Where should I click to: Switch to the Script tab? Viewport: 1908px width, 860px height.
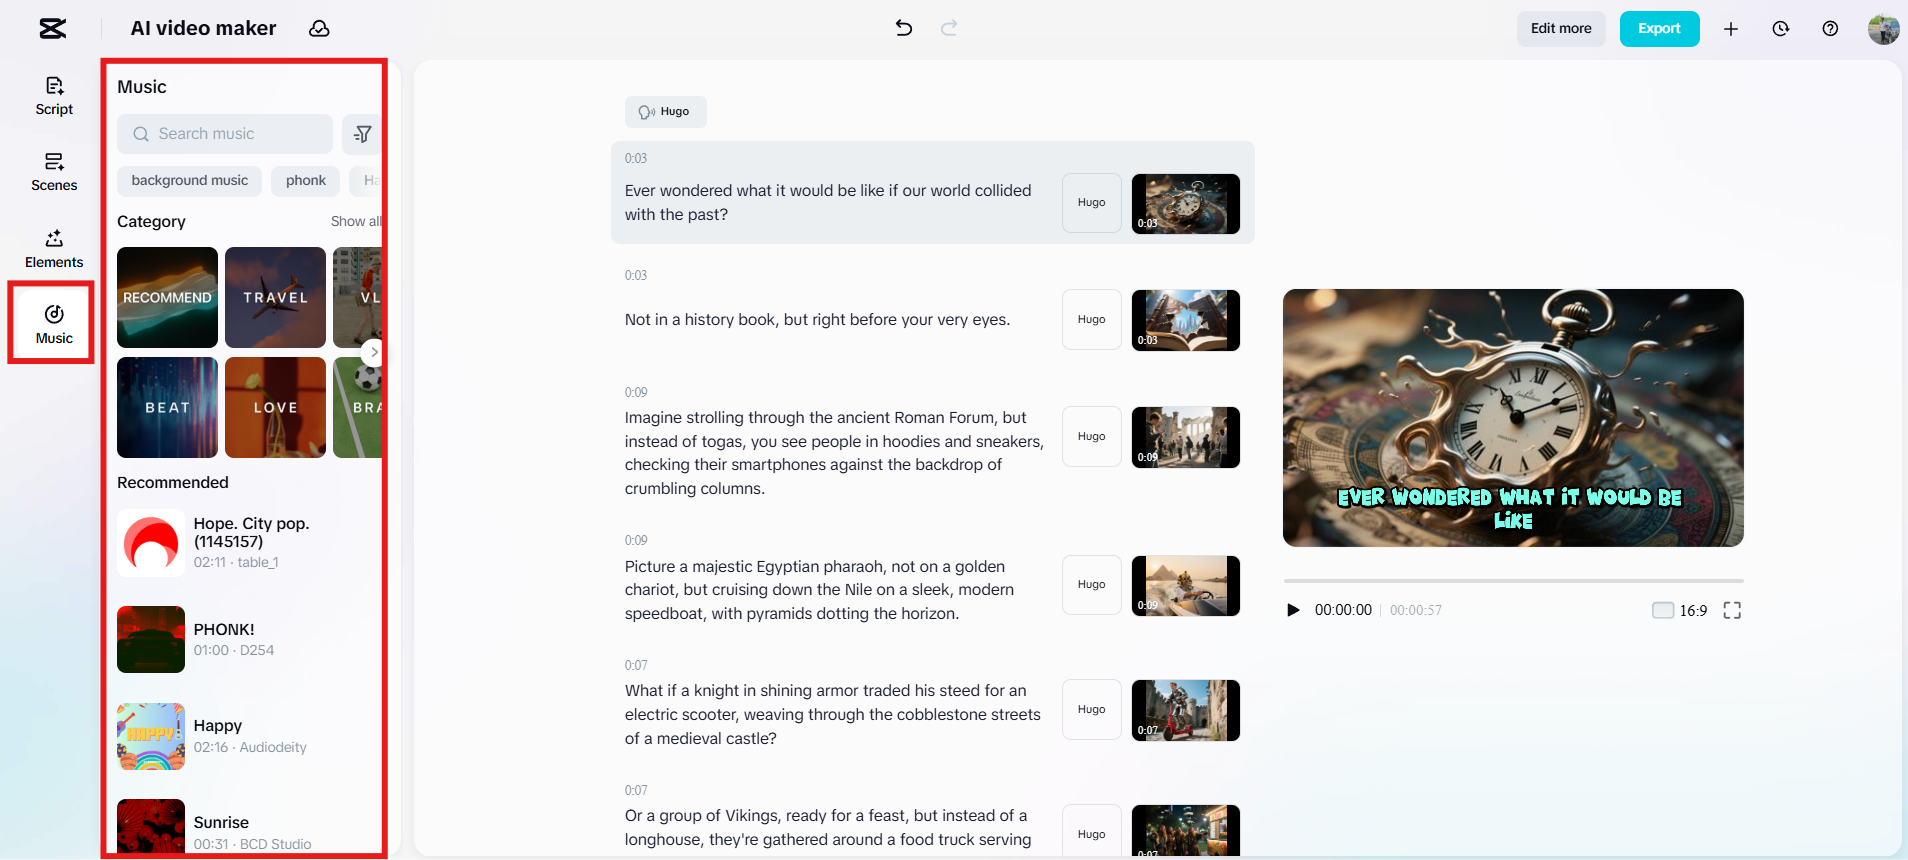coord(54,96)
